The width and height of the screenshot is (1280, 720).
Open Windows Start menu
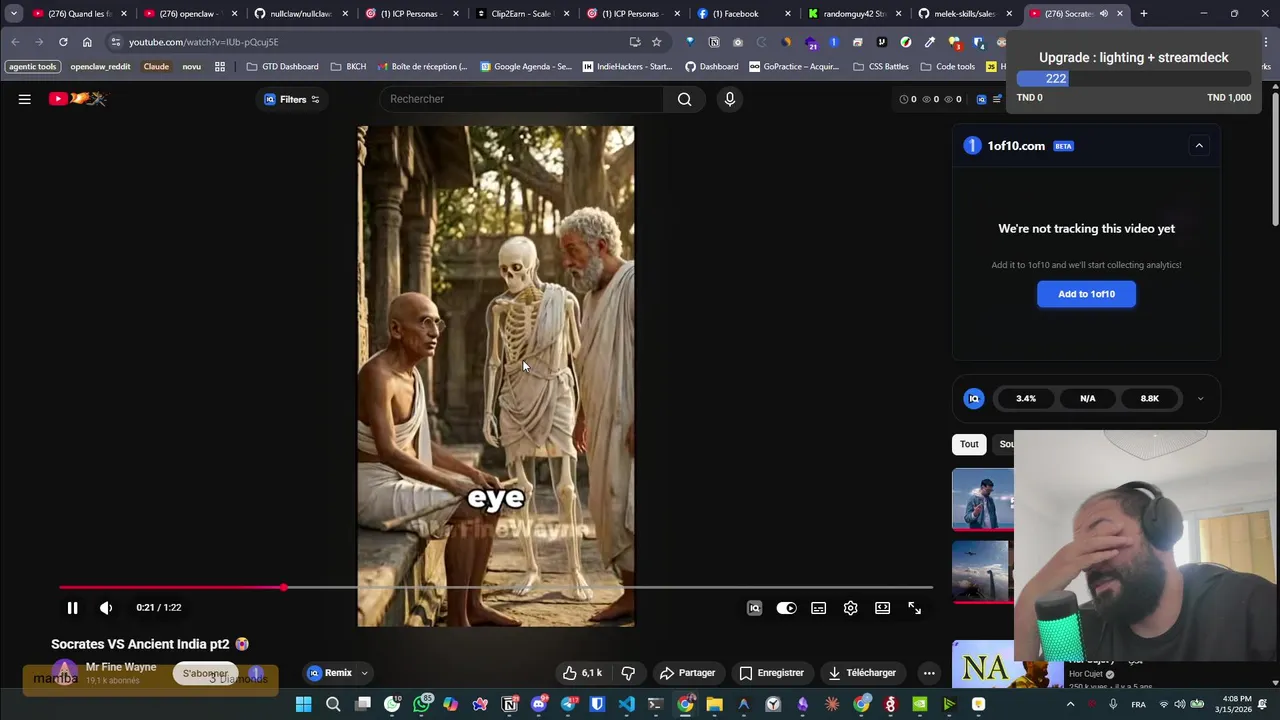pos(303,705)
